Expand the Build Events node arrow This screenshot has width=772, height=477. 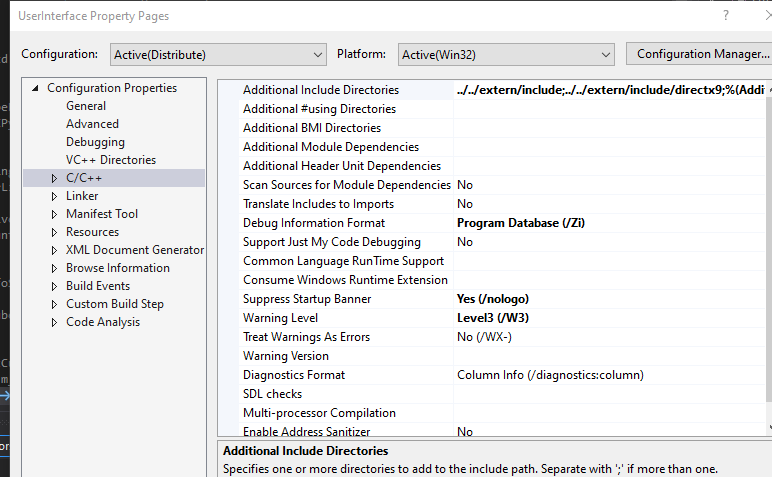click(x=54, y=286)
